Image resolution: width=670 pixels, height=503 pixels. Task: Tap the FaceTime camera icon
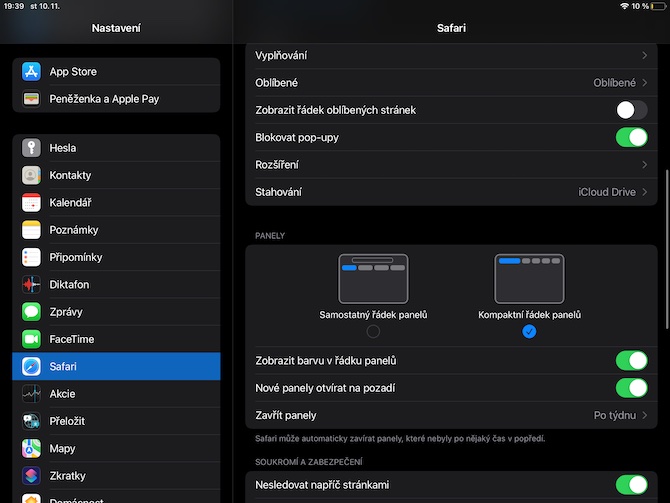[x=31, y=339]
